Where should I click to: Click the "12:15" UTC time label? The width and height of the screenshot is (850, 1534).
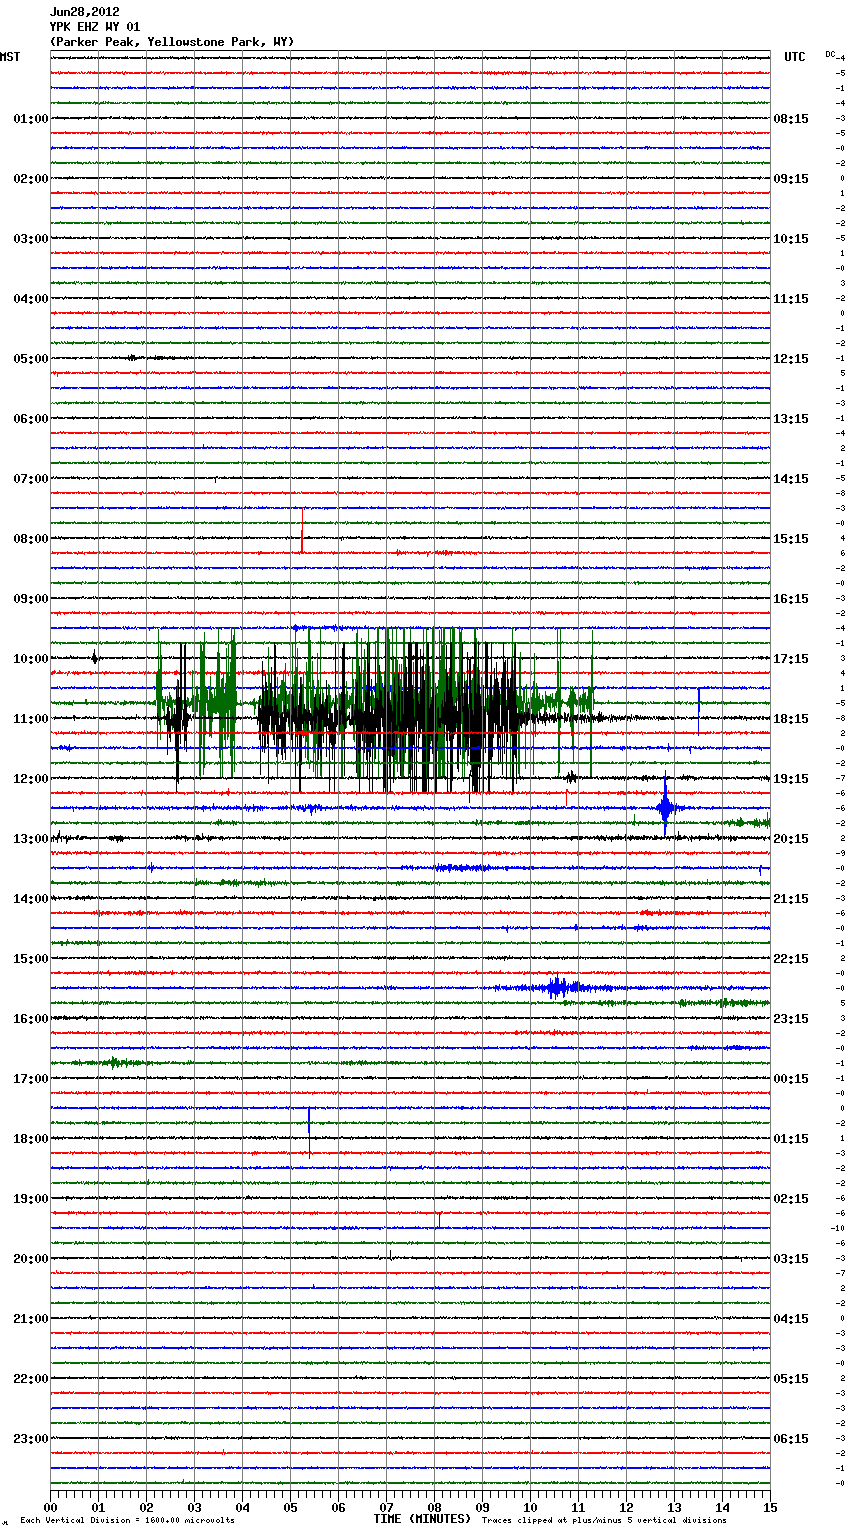(x=791, y=359)
